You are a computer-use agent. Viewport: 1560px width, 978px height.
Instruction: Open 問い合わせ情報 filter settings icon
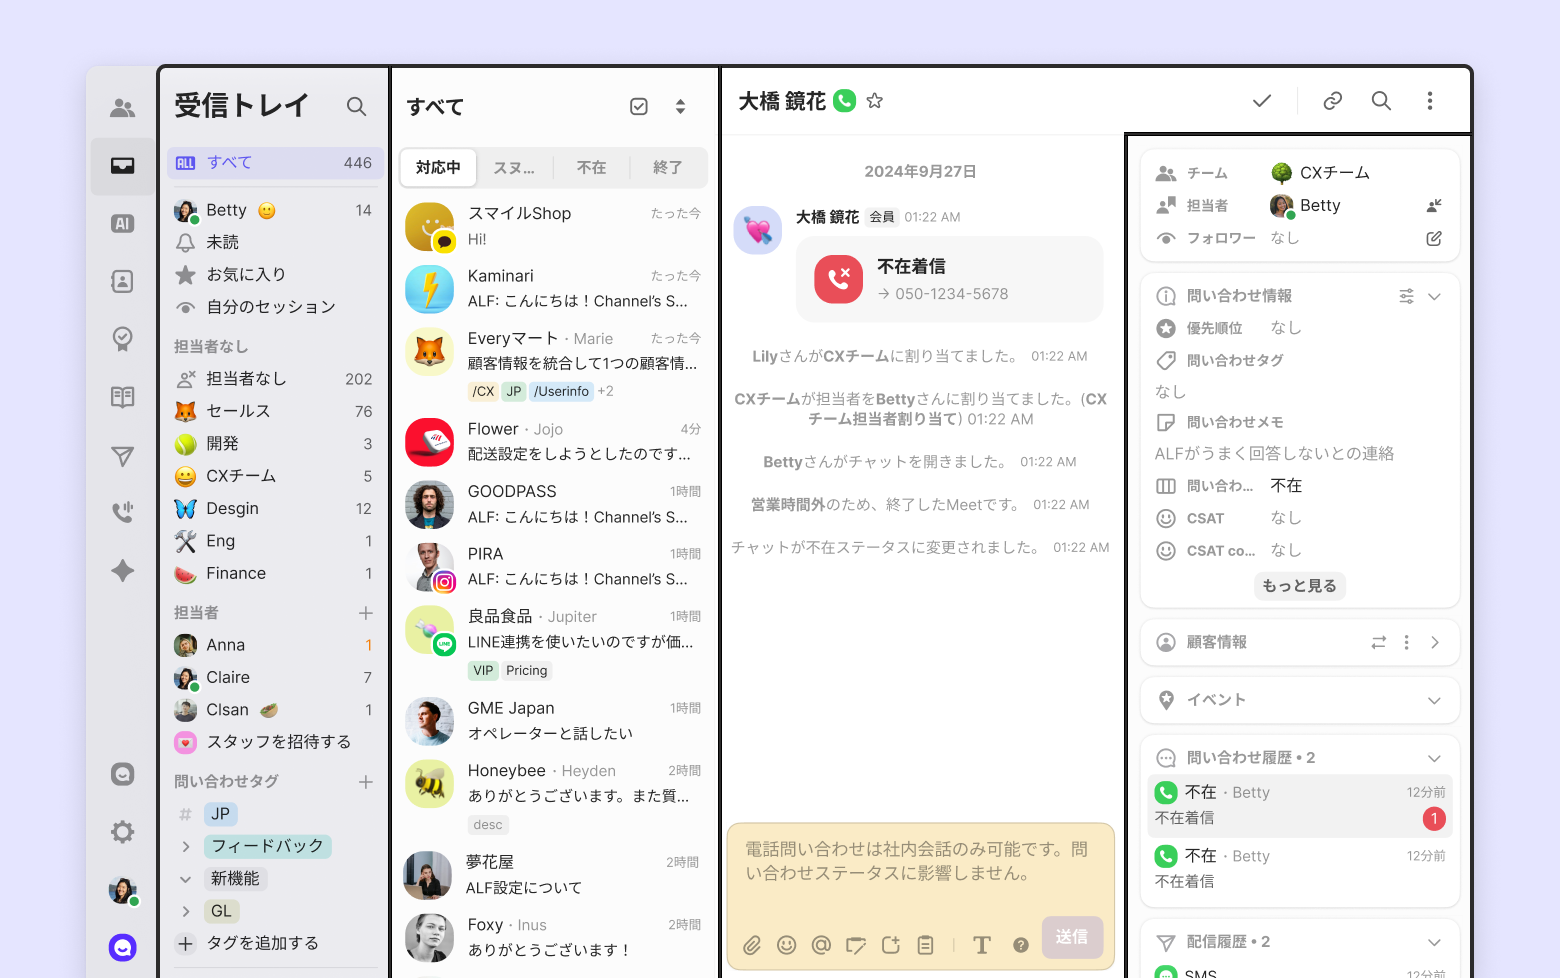pos(1406,296)
